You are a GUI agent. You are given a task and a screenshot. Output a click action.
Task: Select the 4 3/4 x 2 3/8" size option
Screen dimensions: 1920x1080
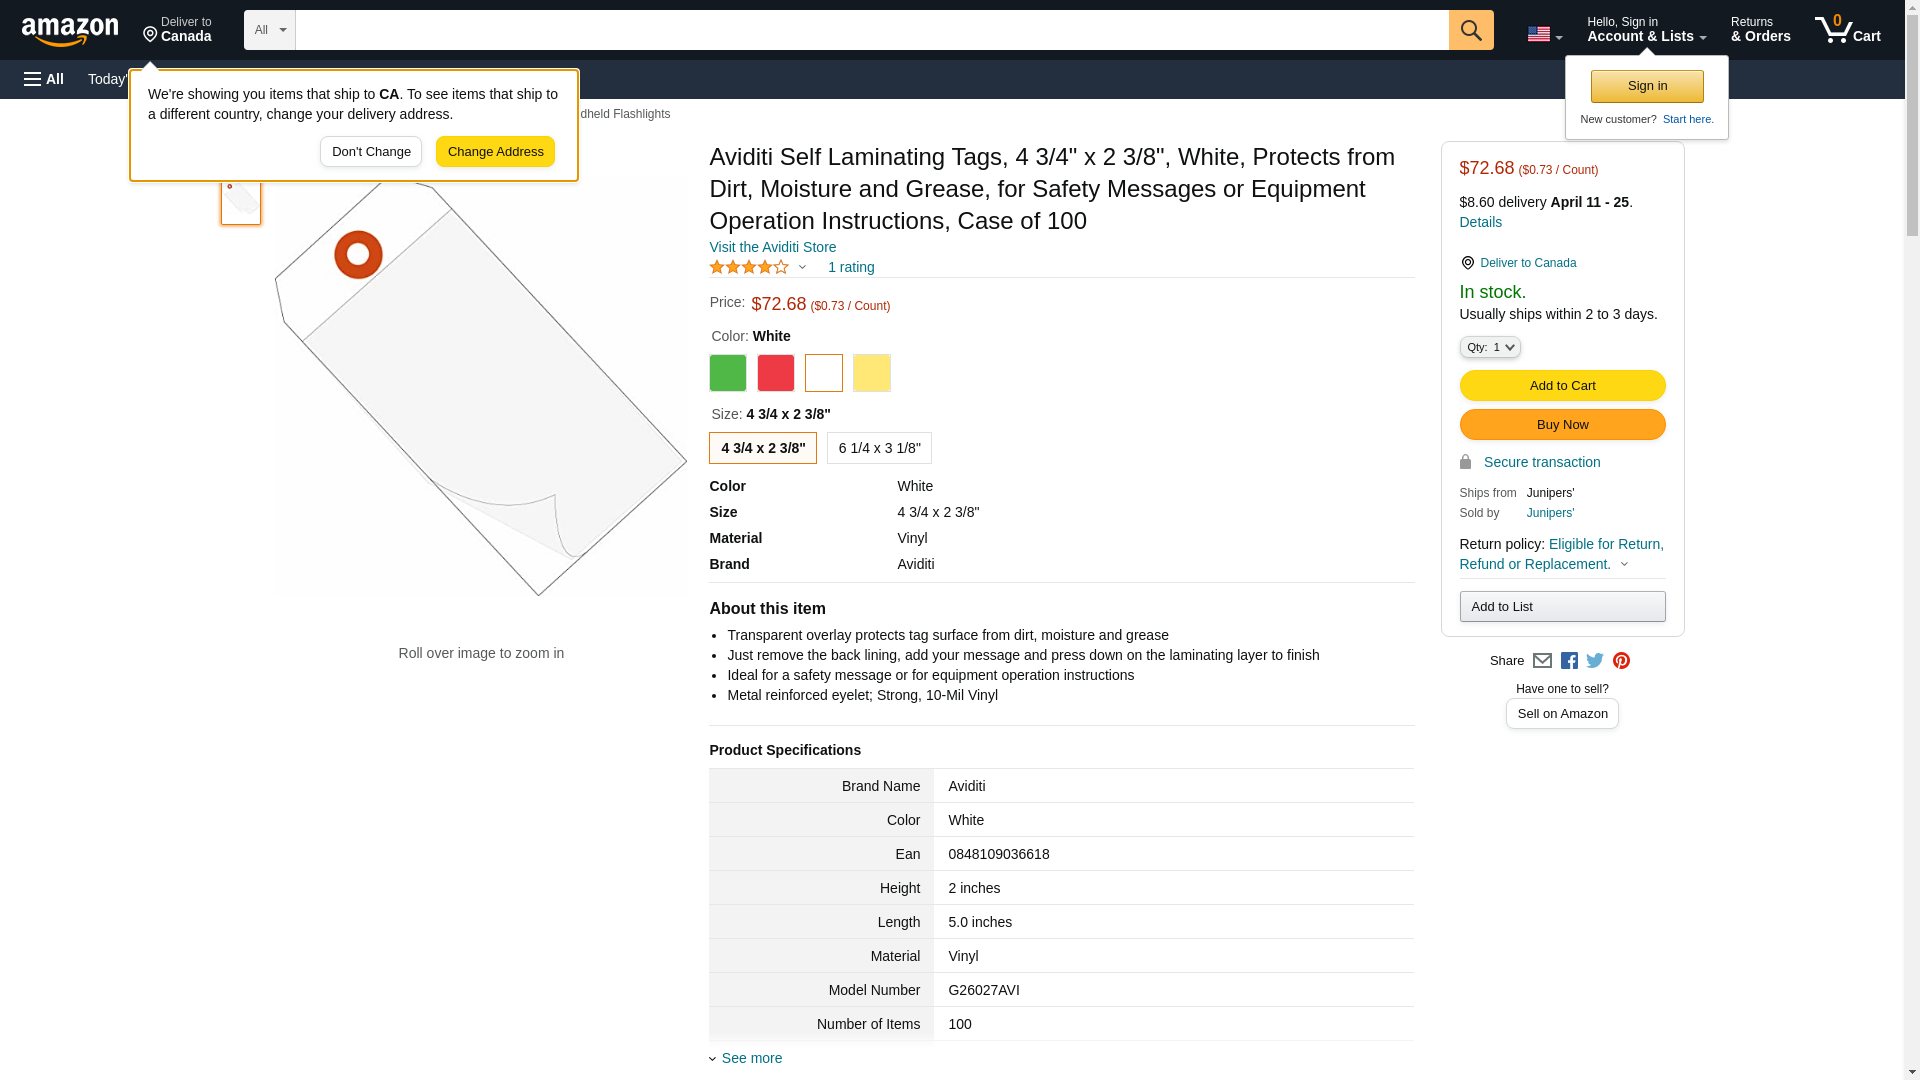pos(763,448)
